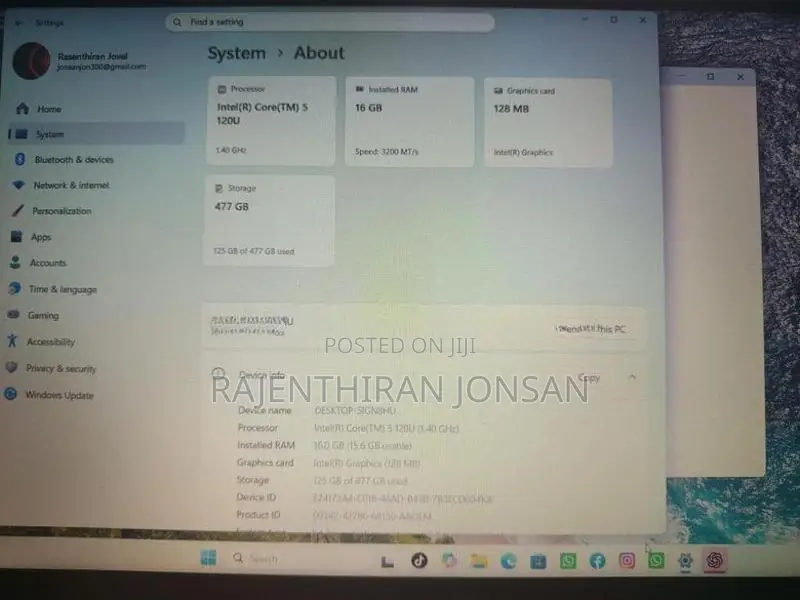Open Instagram from the taskbar
Screen dimensions: 800x600
coord(627,561)
